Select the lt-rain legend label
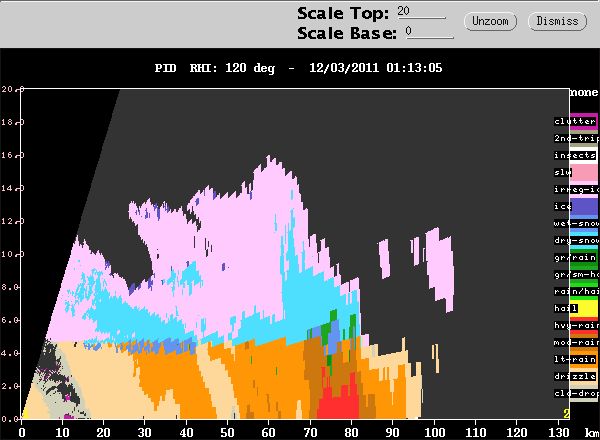Viewport: 600px width, 440px height. pos(576,359)
